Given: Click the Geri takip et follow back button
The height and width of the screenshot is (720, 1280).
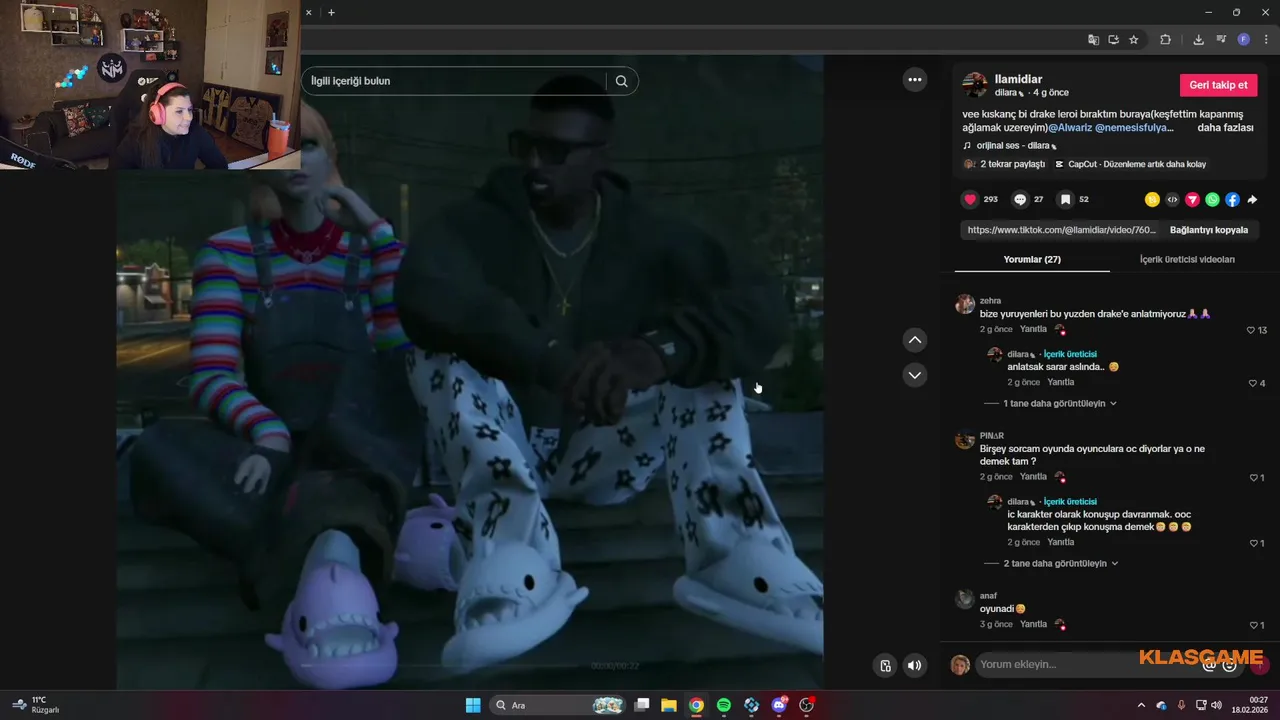Looking at the screenshot, I should [x=1218, y=85].
